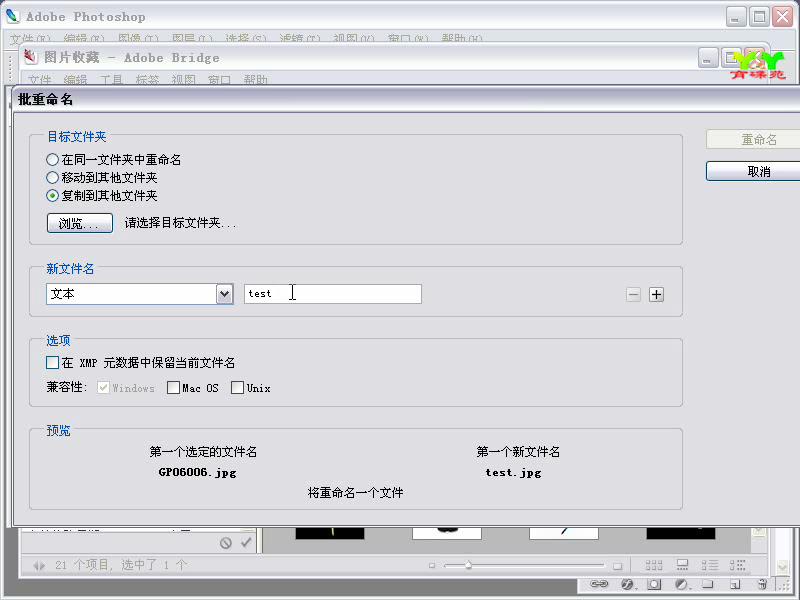Remove filename element with minus button
The height and width of the screenshot is (600, 800).
pyautogui.click(x=633, y=294)
